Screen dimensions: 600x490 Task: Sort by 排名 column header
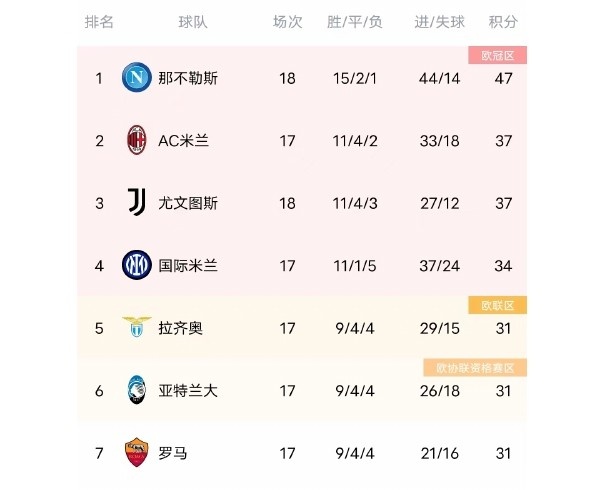(99, 22)
